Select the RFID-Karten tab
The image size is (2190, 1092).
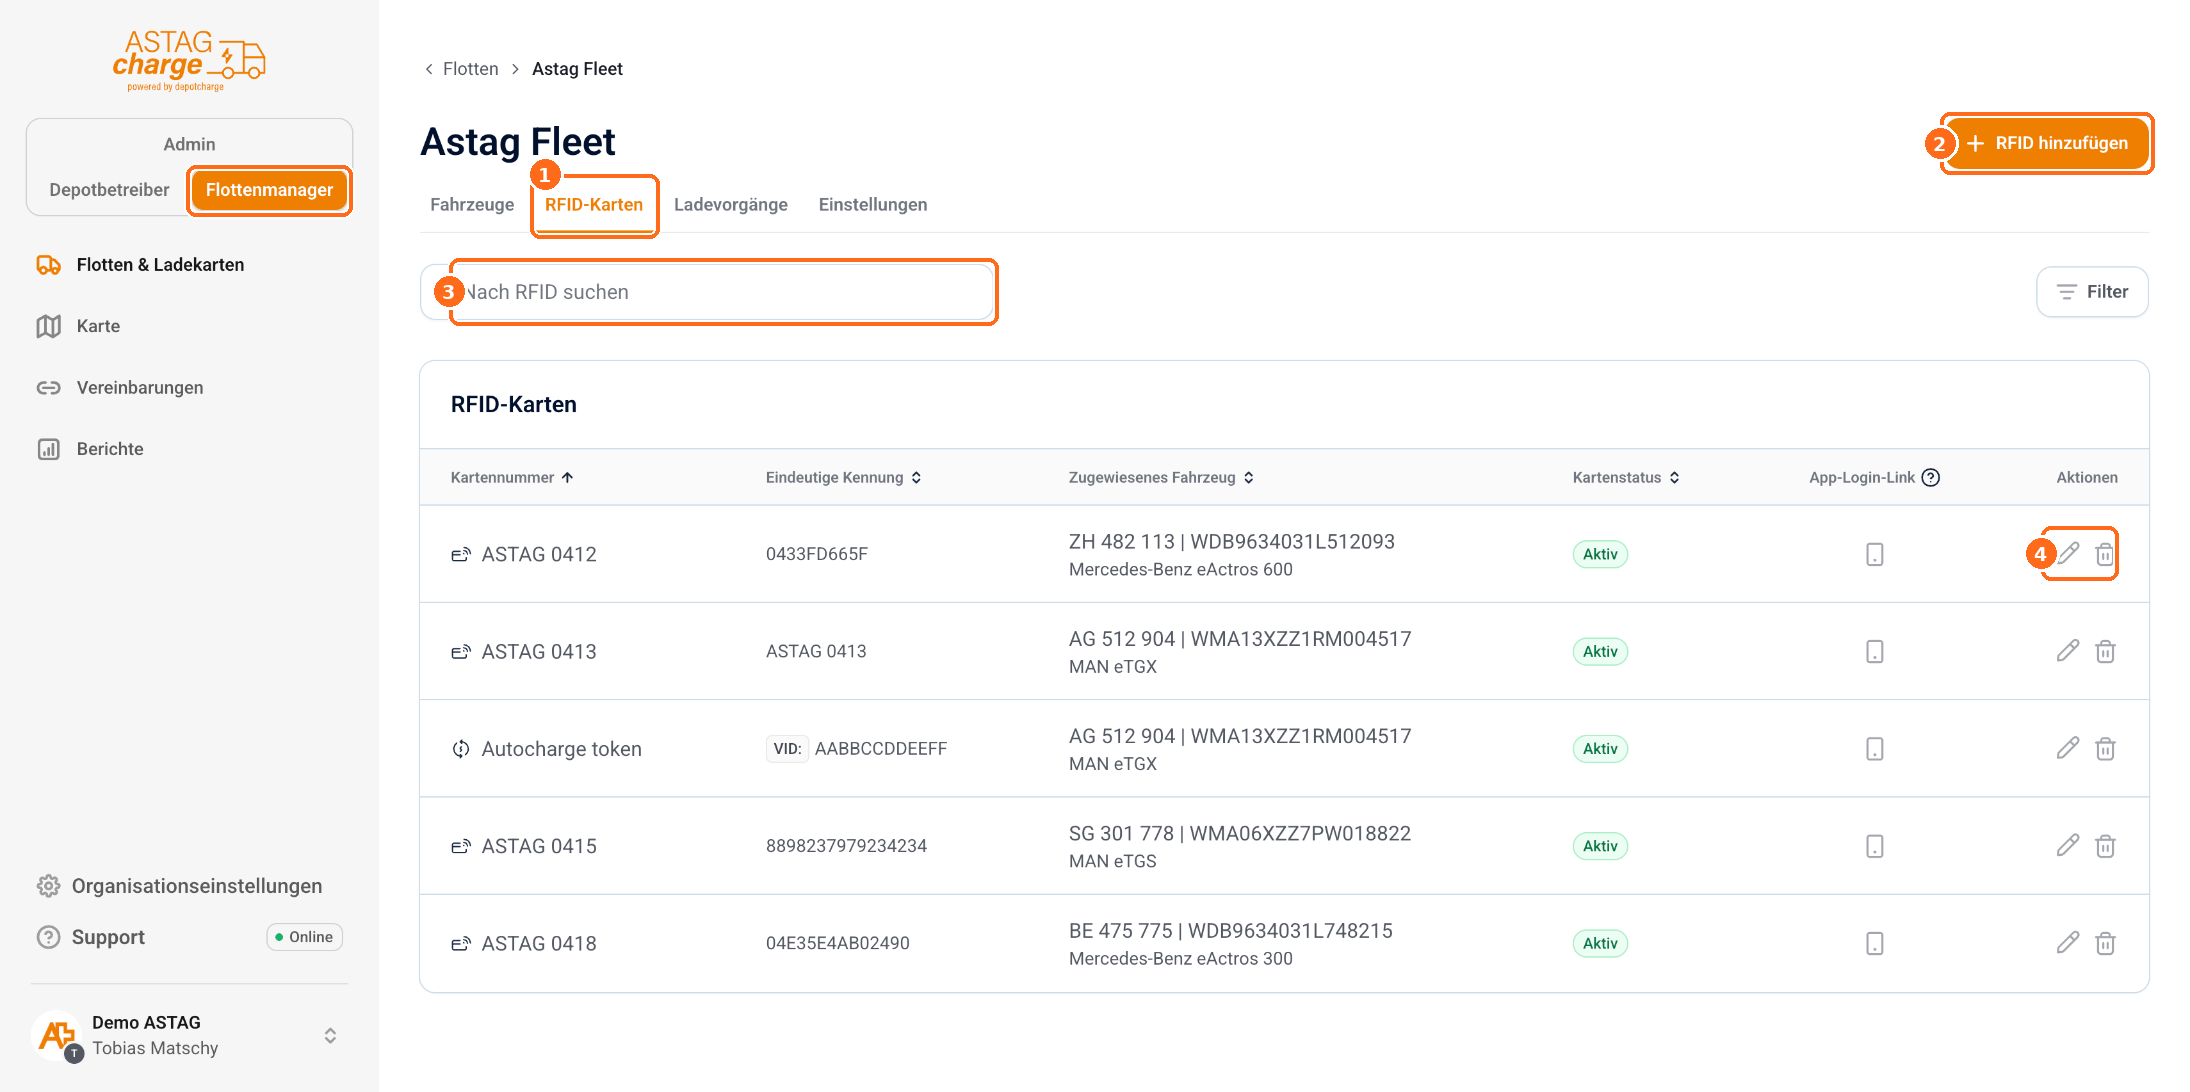point(594,204)
